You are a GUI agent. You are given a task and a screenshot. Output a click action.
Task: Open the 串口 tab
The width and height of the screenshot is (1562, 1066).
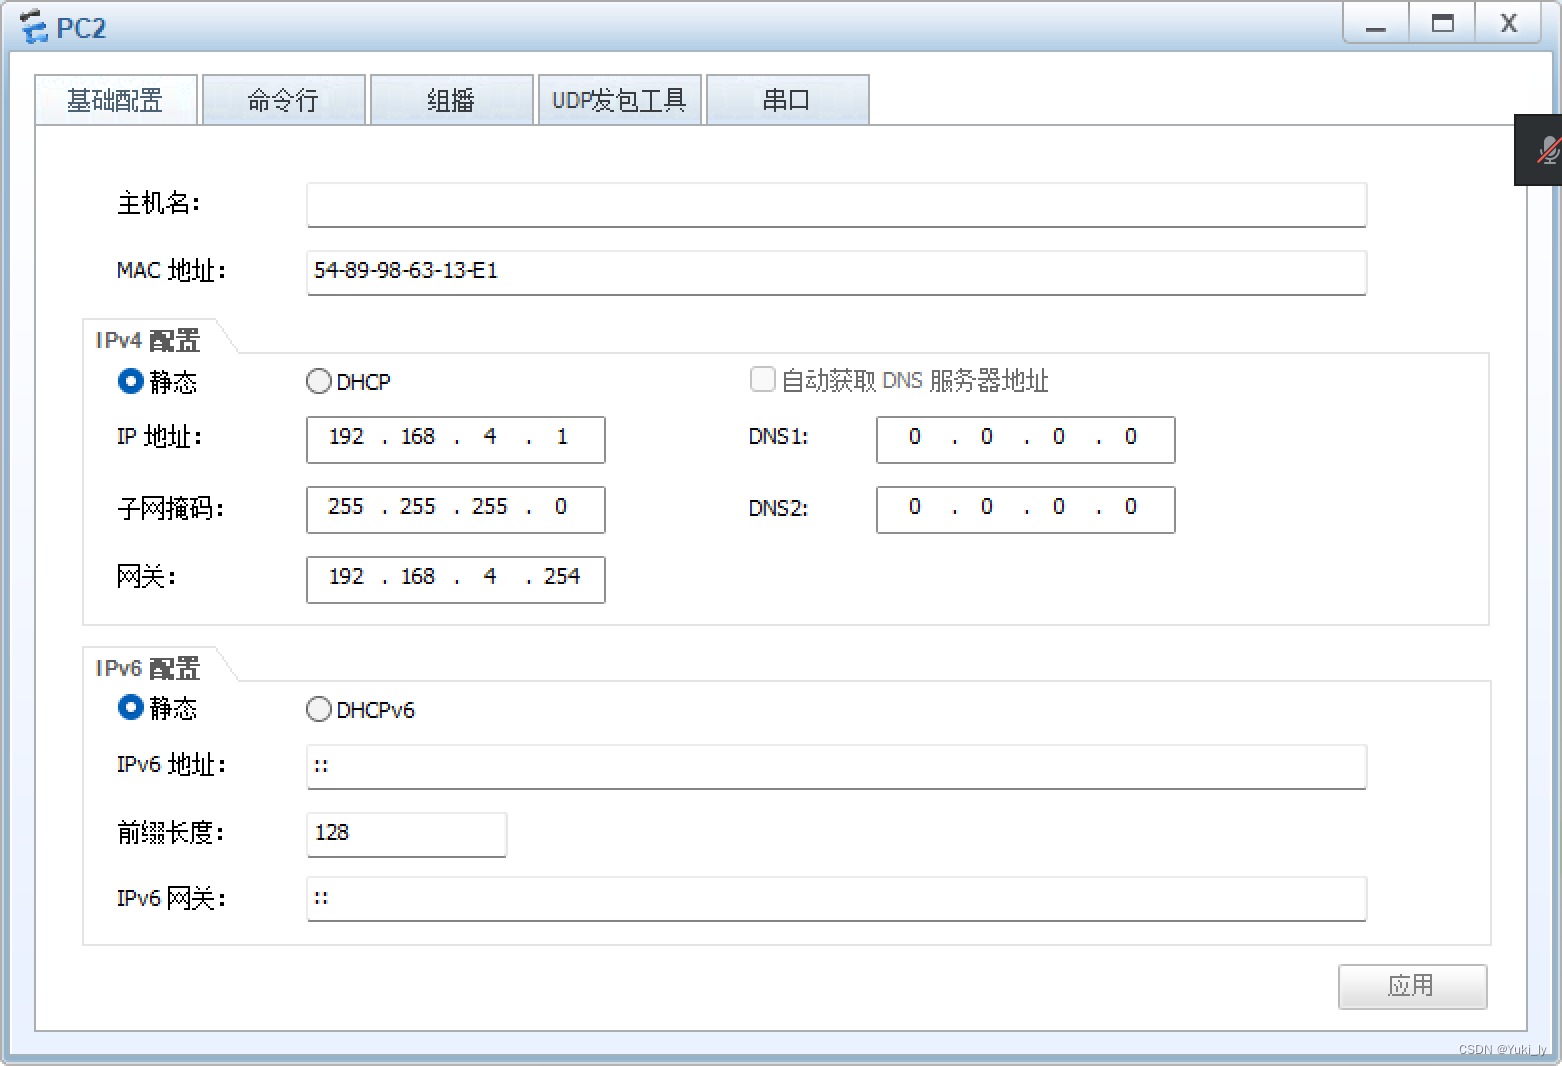click(787, 99)
